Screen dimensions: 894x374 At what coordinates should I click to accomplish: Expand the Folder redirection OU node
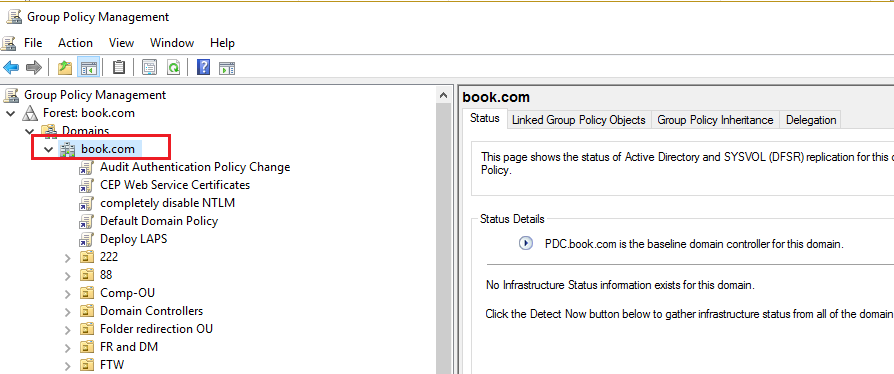point(68,330)
